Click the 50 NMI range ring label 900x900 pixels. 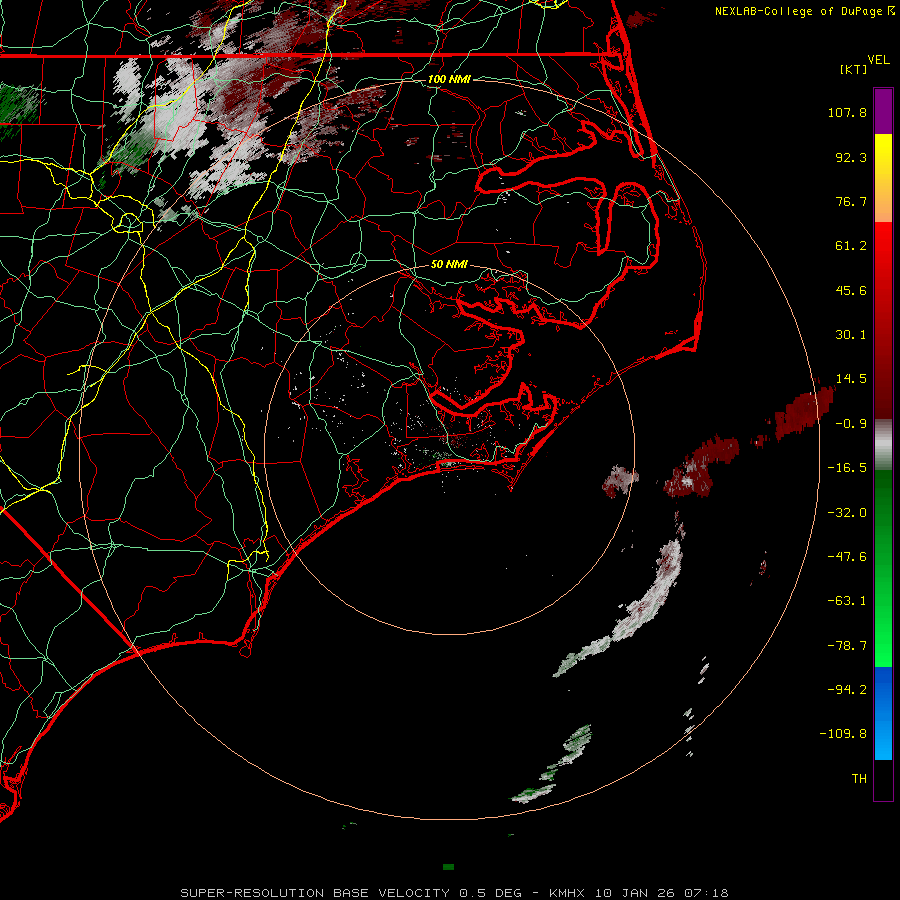pos(449,264)
